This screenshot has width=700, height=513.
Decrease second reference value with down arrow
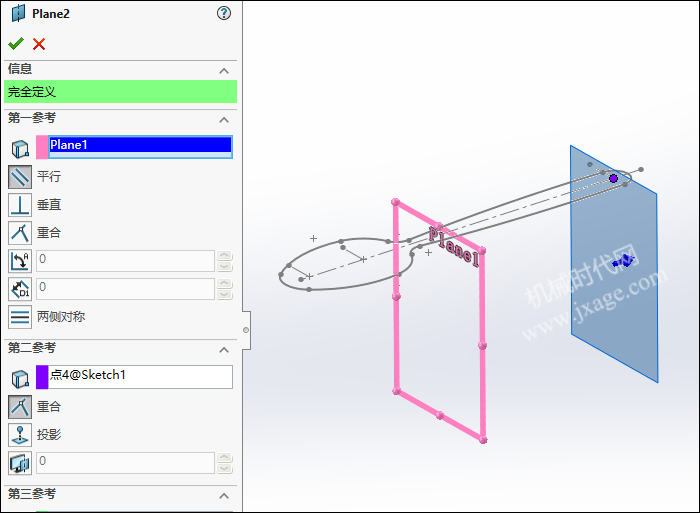click(225, 468)
